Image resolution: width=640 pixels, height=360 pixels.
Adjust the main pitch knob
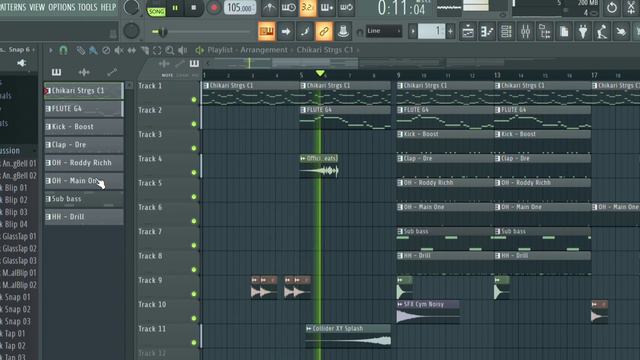[131, 31]
